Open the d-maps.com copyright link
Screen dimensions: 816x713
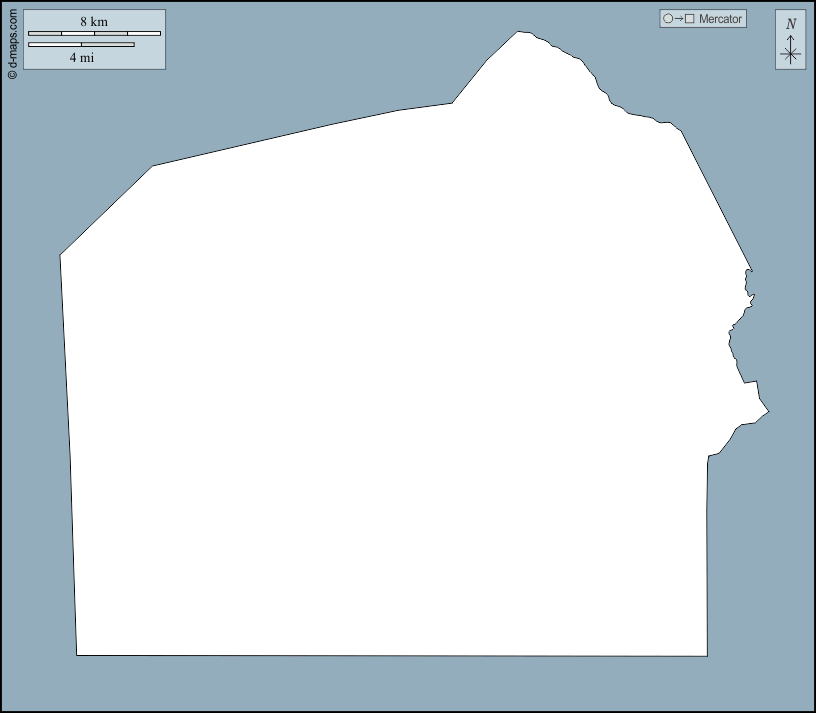point(12,45)
